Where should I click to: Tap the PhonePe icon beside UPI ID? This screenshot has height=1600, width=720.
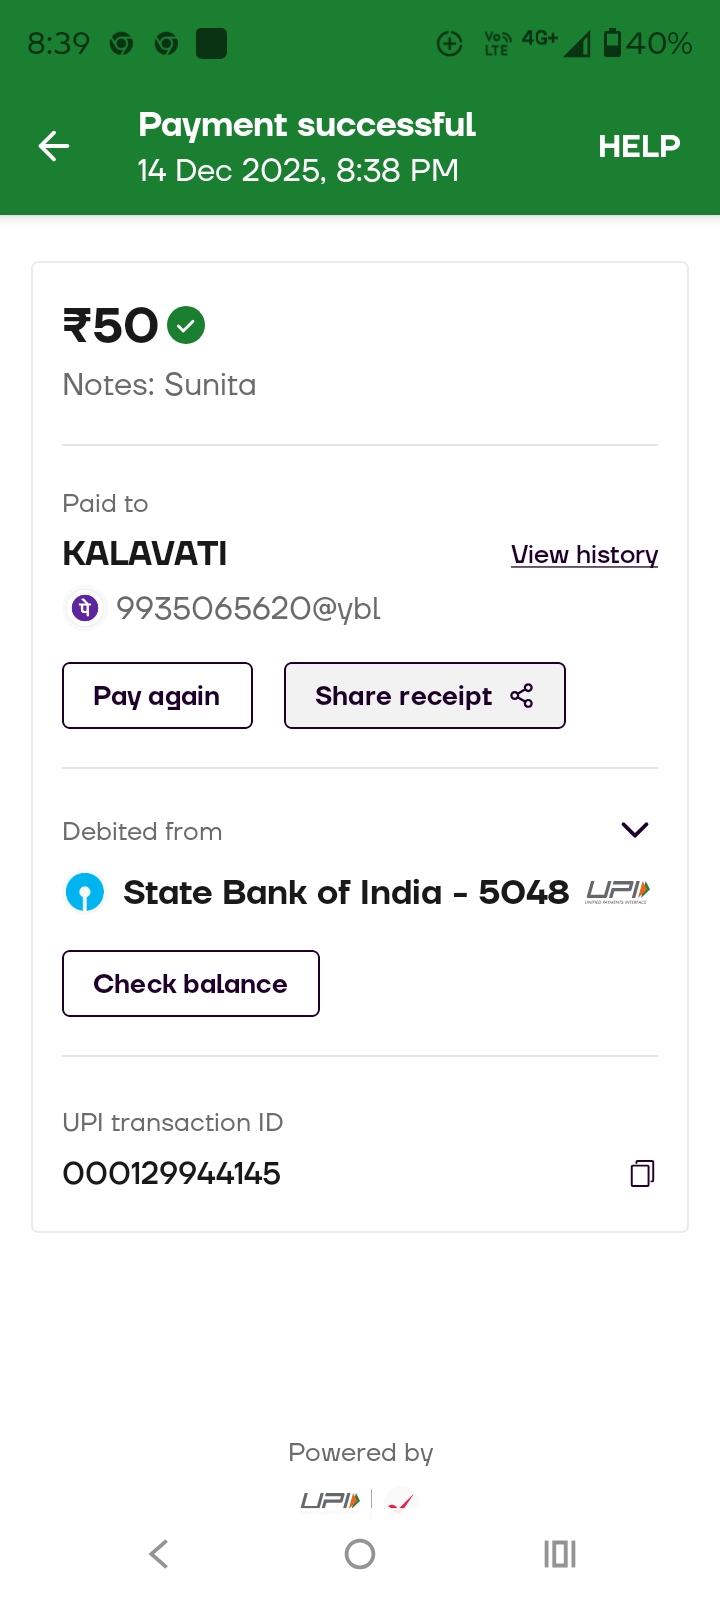[86, 608]
